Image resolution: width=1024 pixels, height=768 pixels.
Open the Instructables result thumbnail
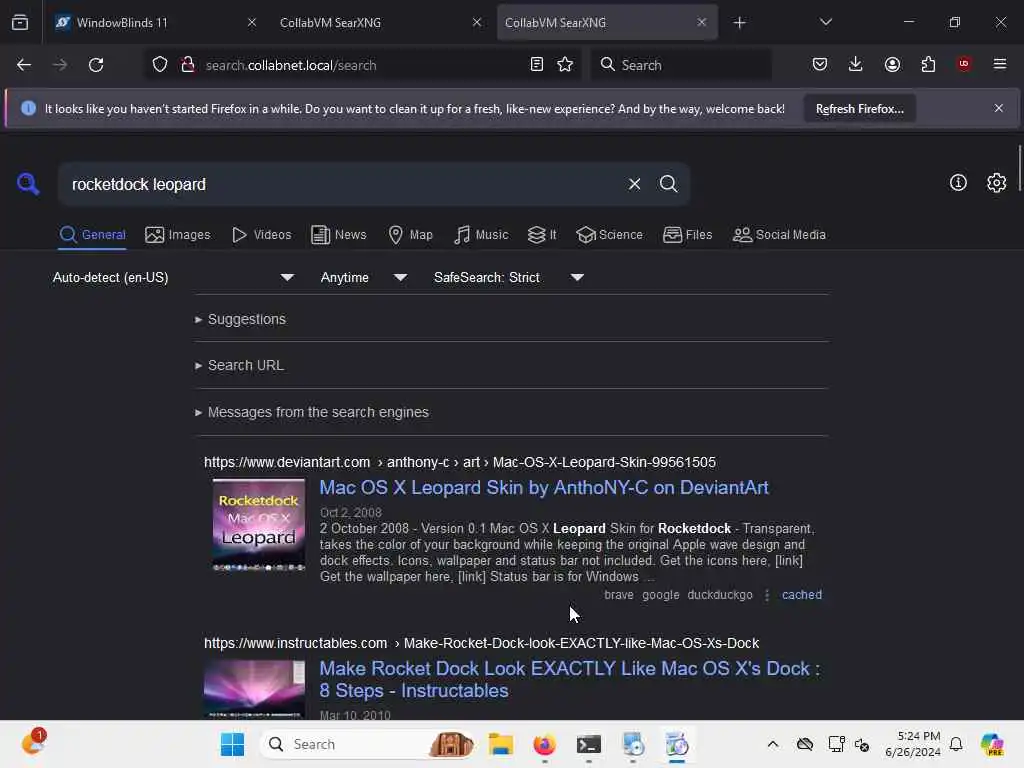click(x=254, y=689)
